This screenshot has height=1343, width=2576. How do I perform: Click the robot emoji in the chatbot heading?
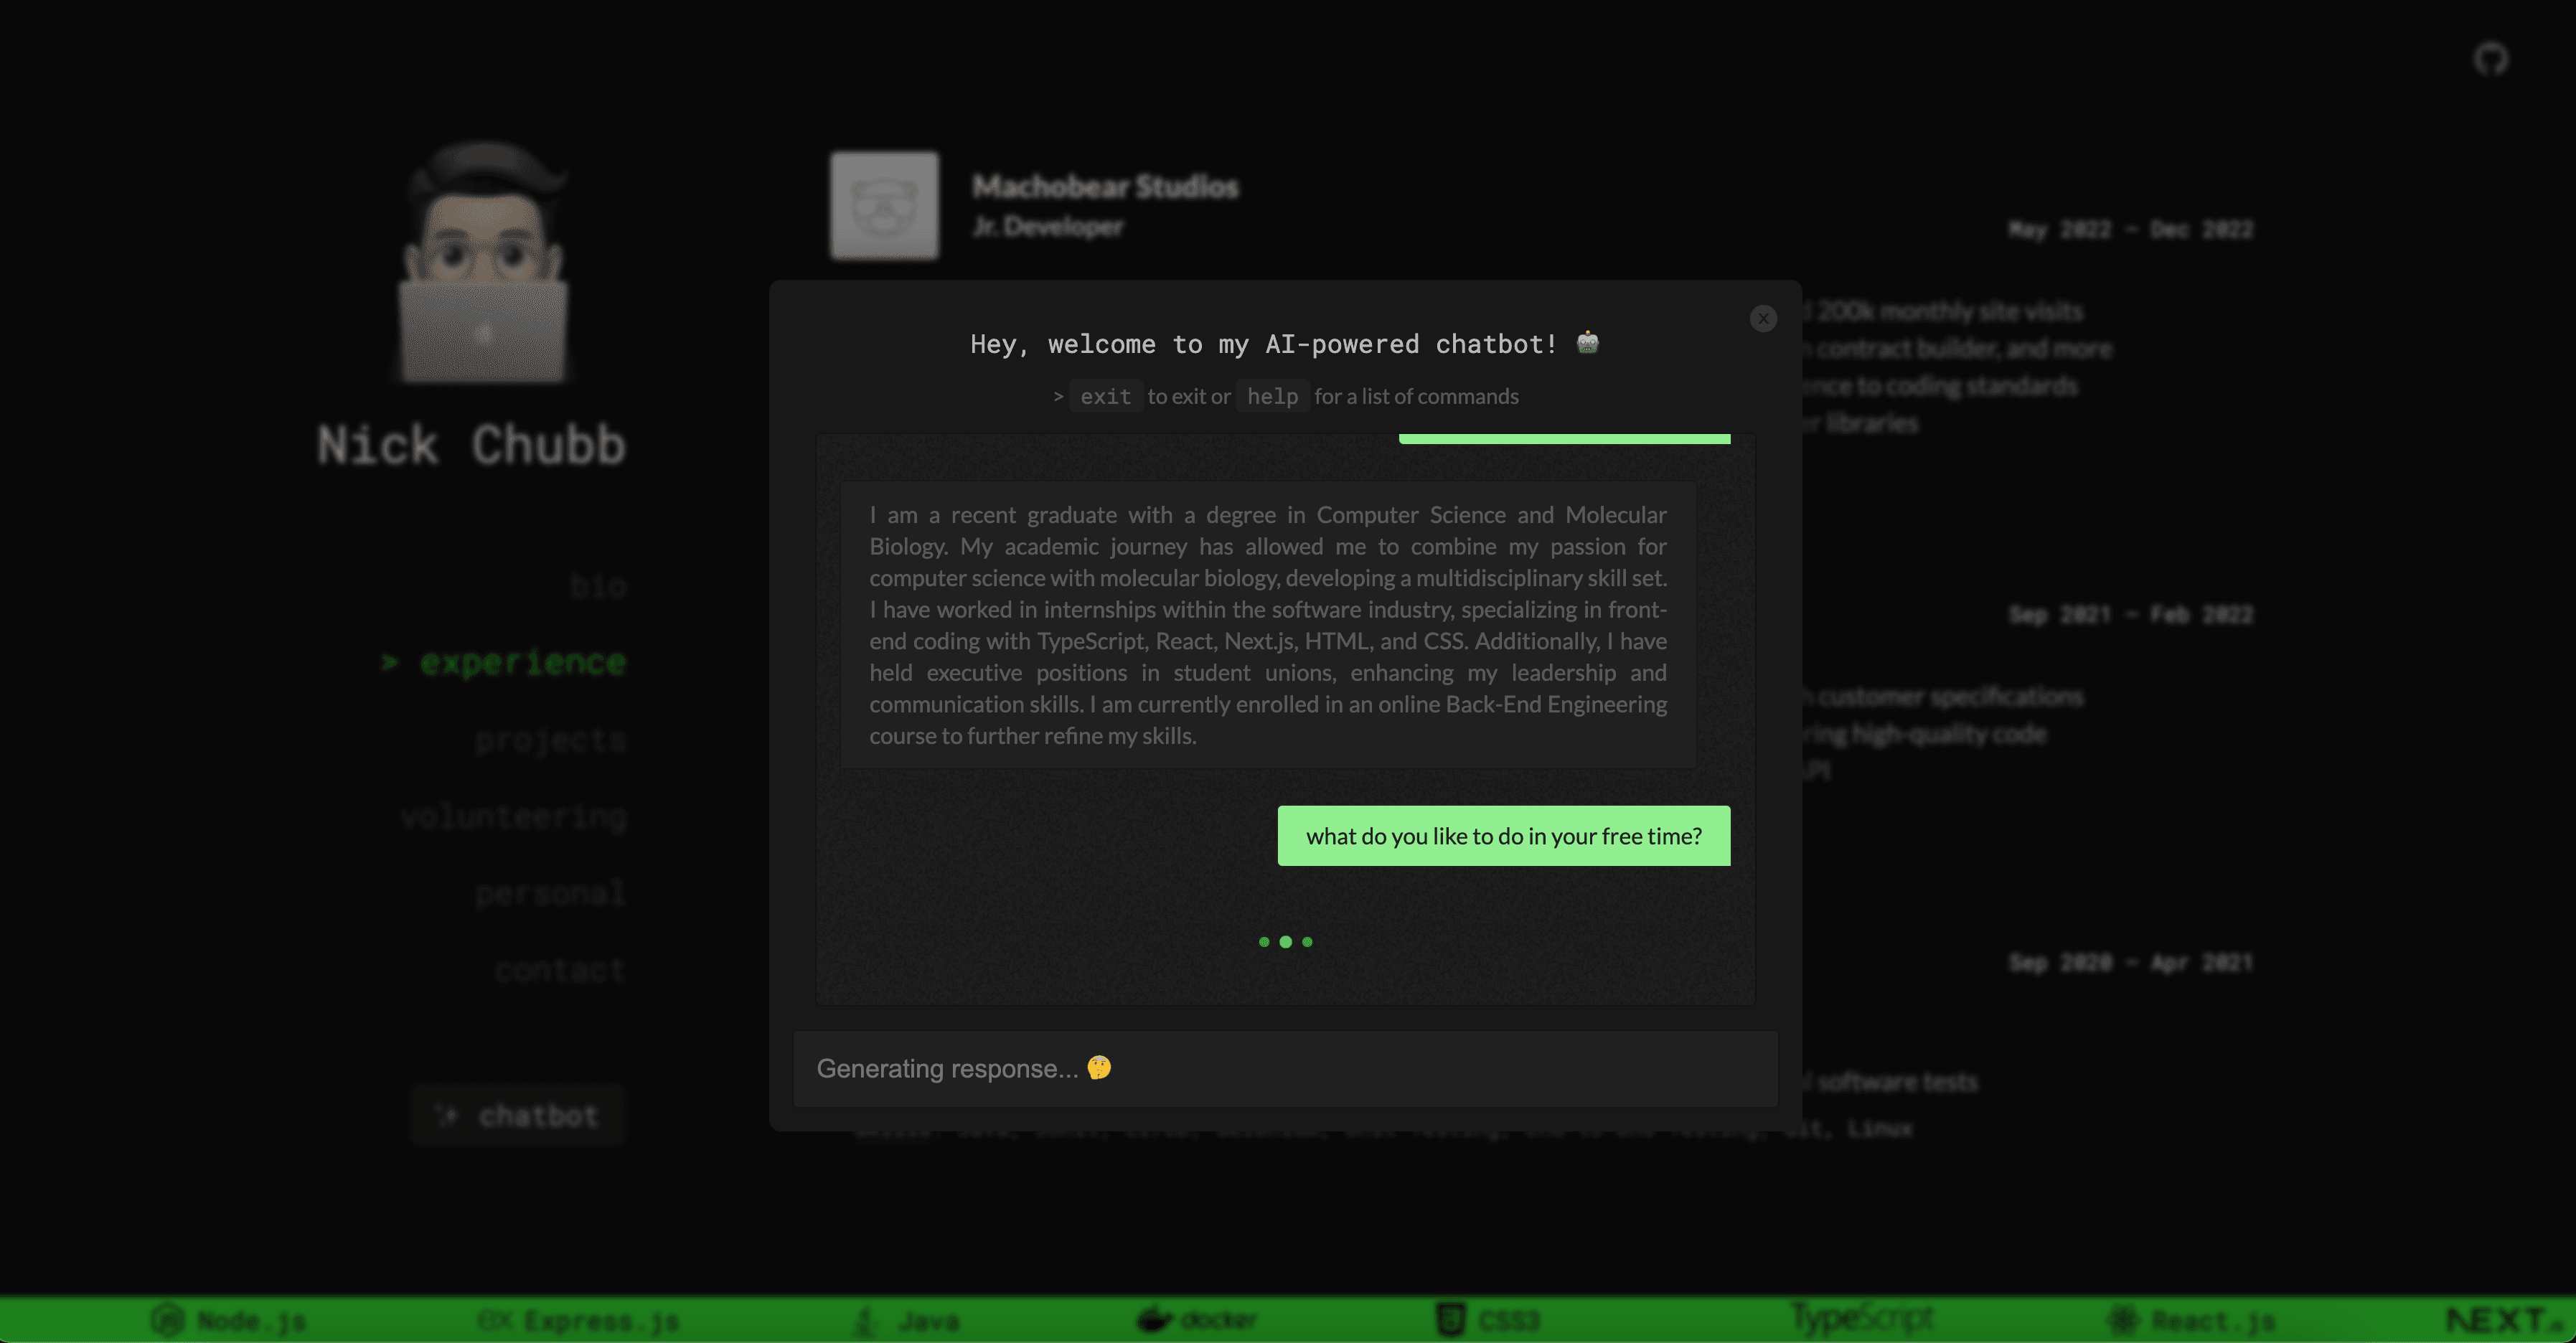(x=1588, y=343)
